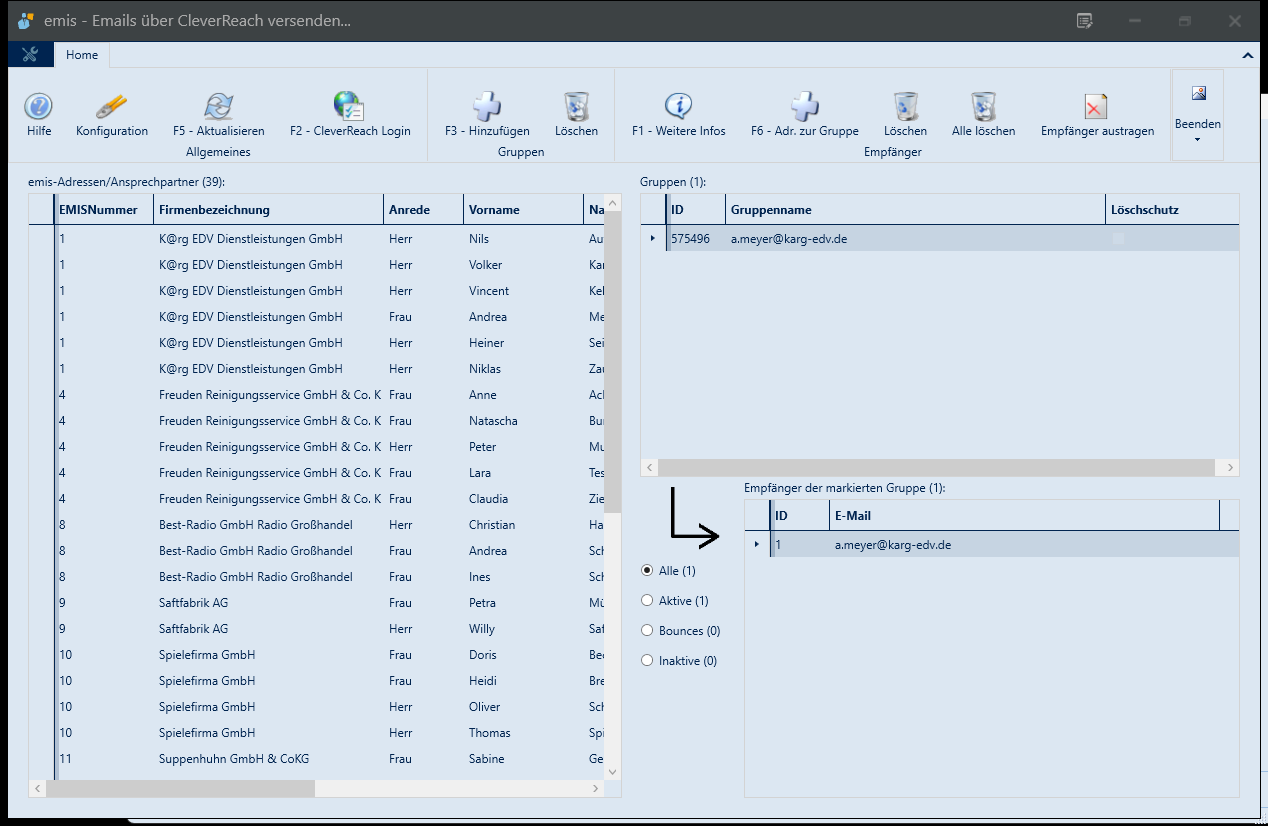
Task: Open the wrench application menu icon
Action: pos(30,55)
